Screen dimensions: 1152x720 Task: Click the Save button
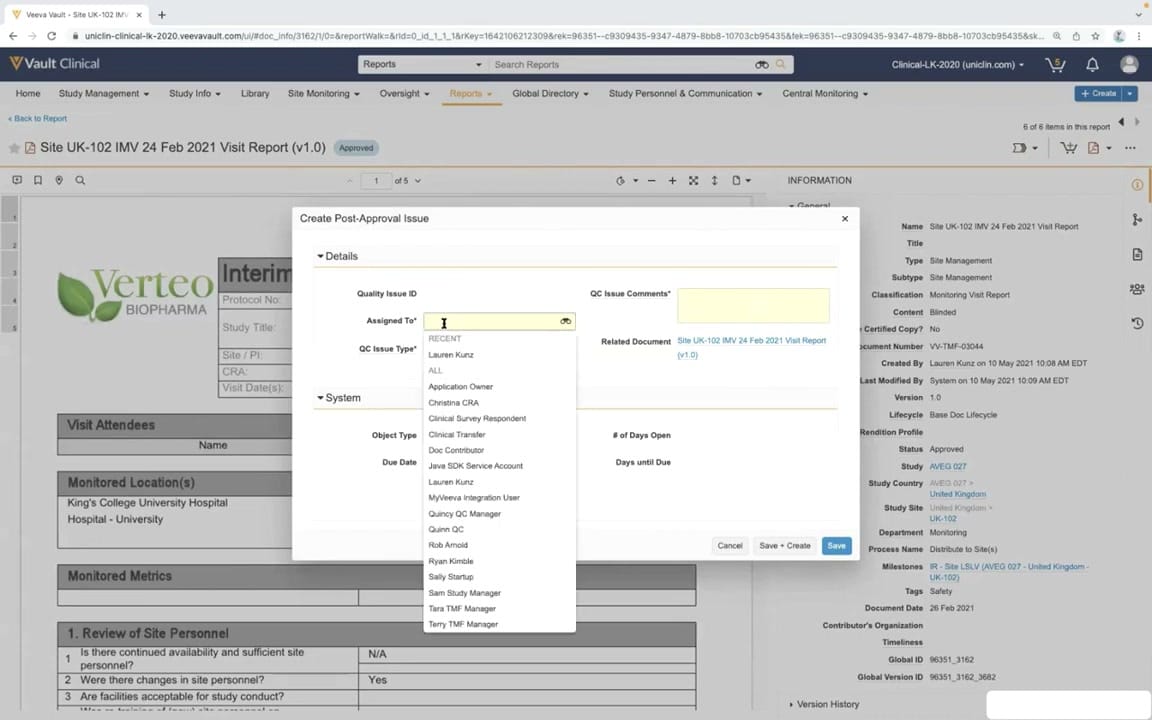[x=836, y=546]
